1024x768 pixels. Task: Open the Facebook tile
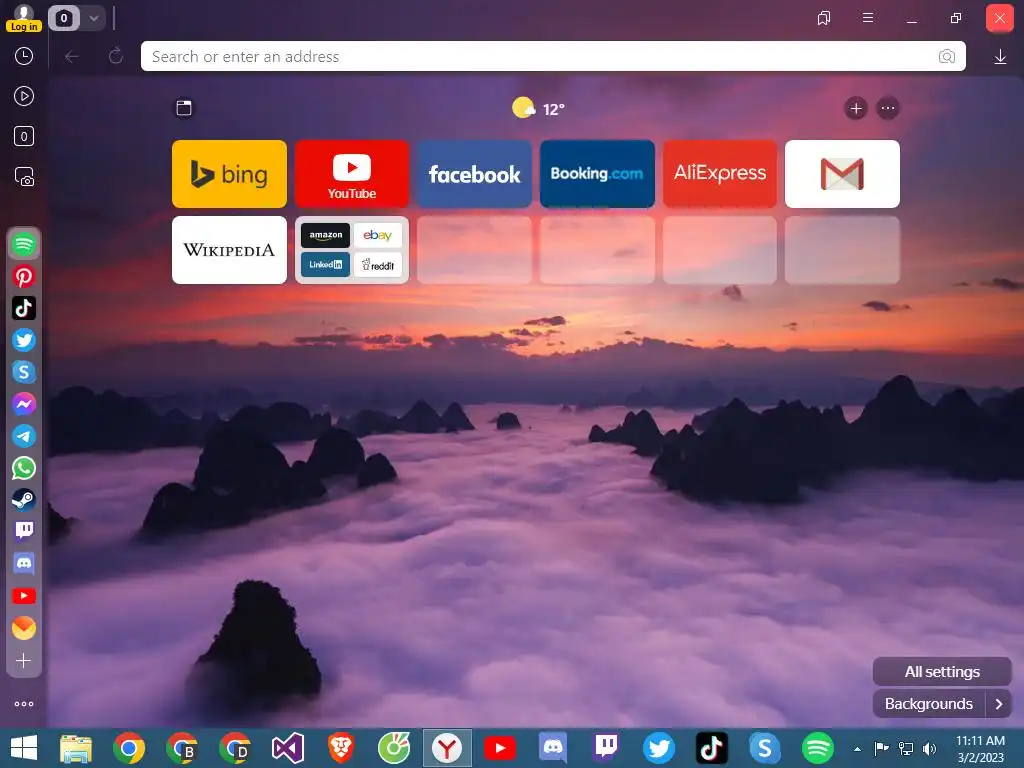pos(475,174)
